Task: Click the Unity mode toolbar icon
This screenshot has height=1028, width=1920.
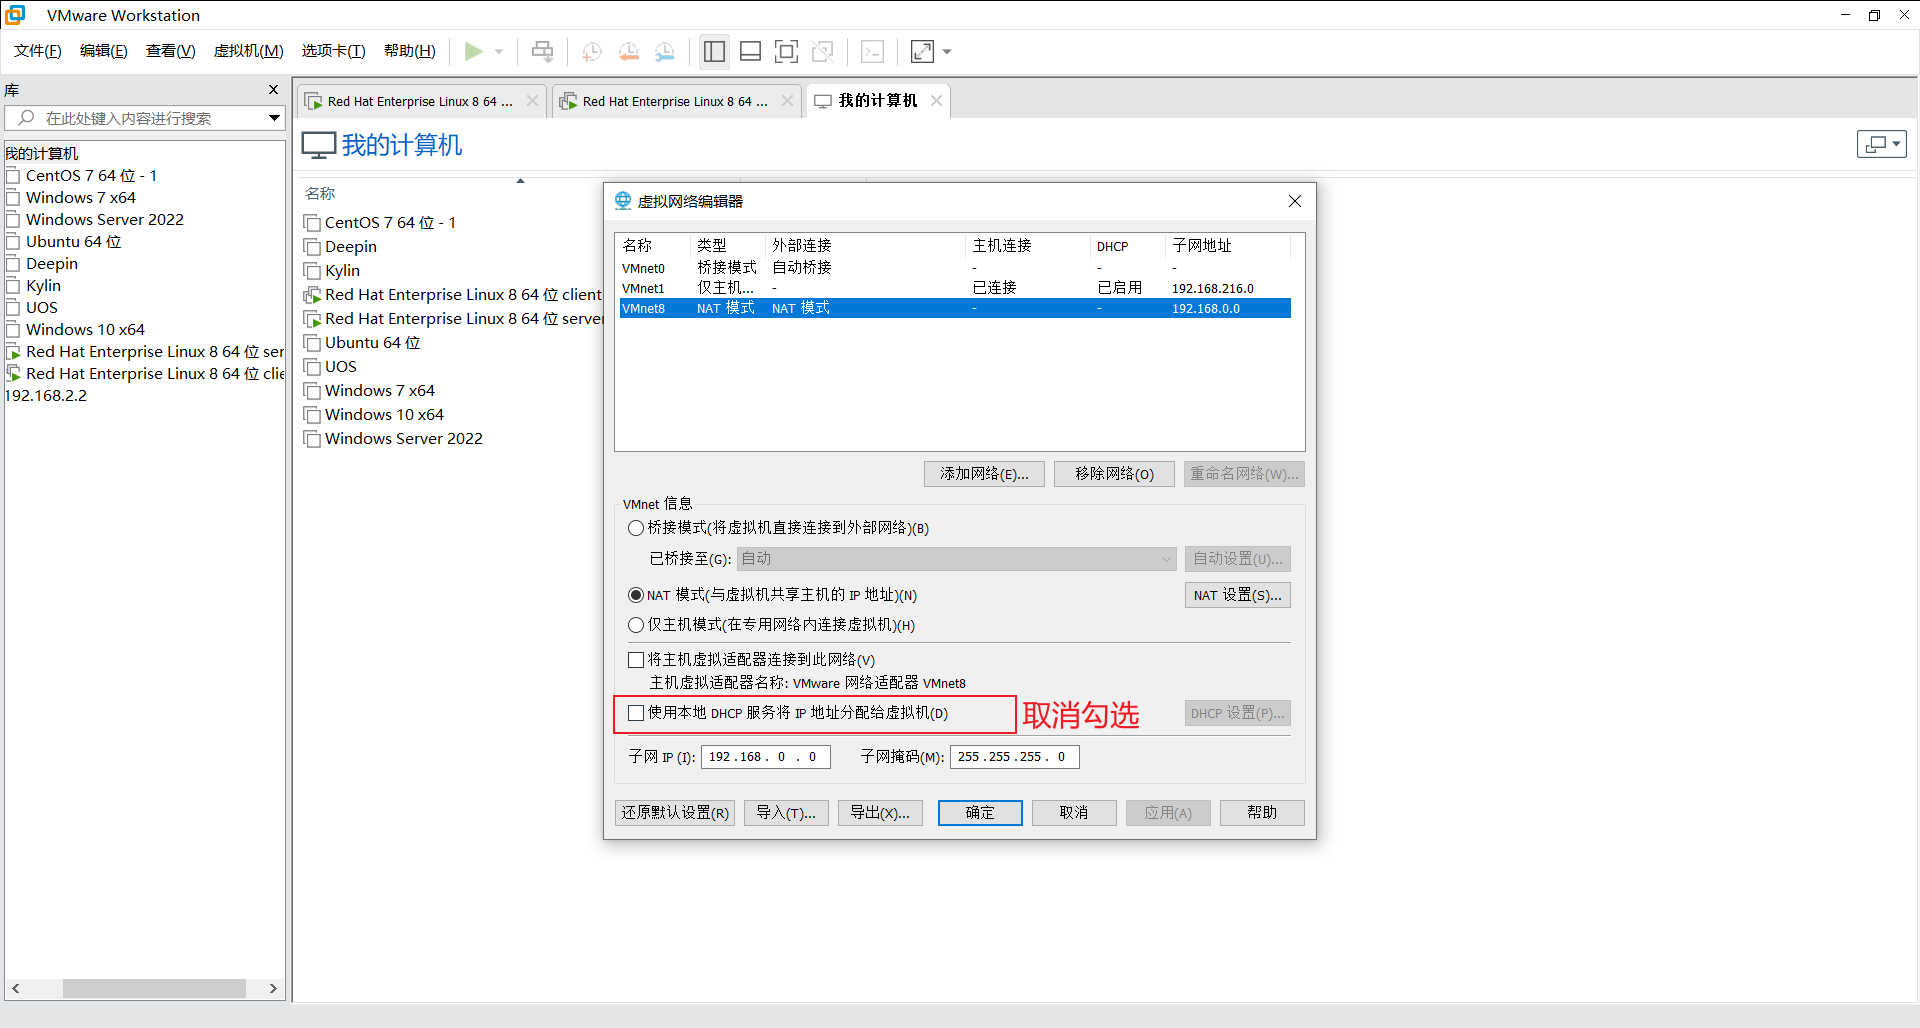Action: click(823, 51)
